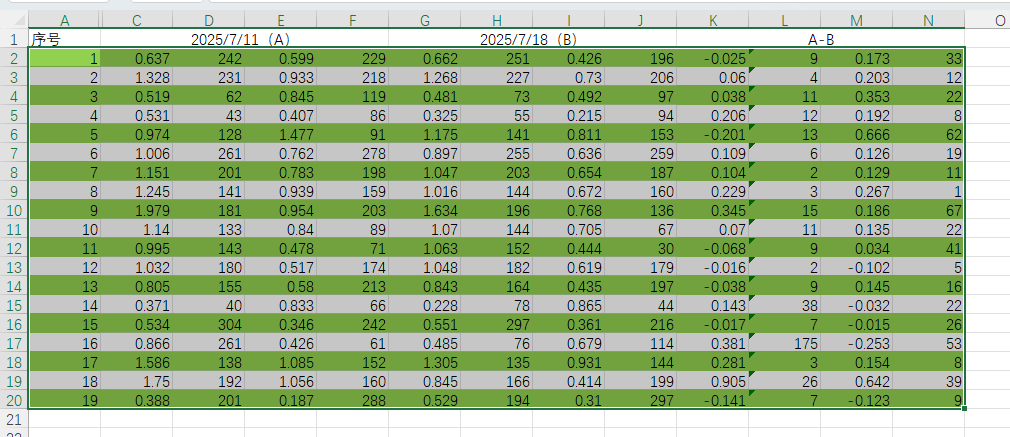Viewport: 1010px width, 437px height.
Task: Click row 1 header
Action: tap(14, 40)
